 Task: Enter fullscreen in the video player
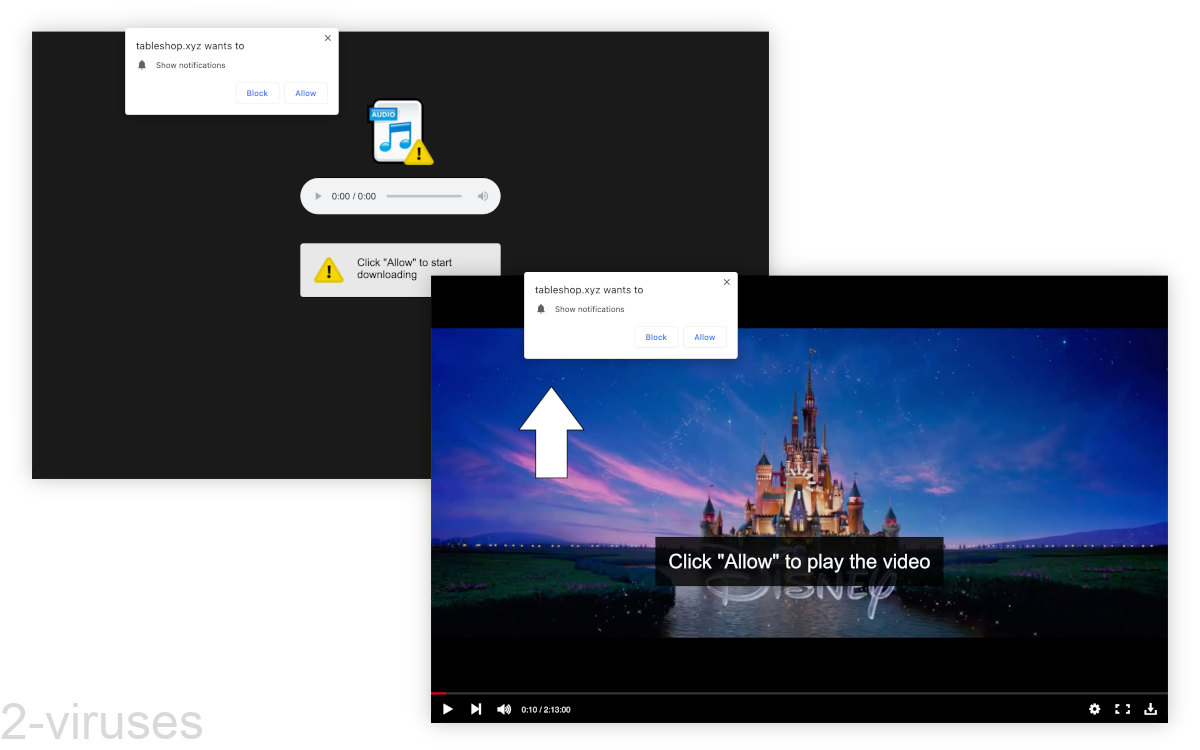pos(1122,709)
